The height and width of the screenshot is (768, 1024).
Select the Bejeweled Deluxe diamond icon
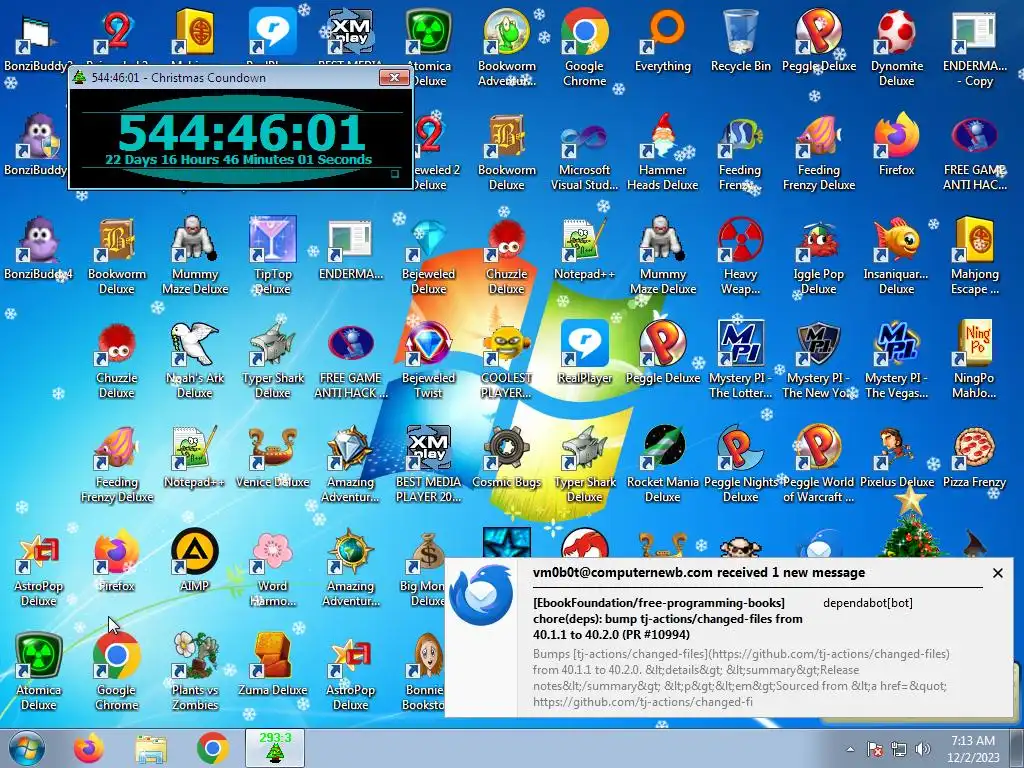(428, 255)
